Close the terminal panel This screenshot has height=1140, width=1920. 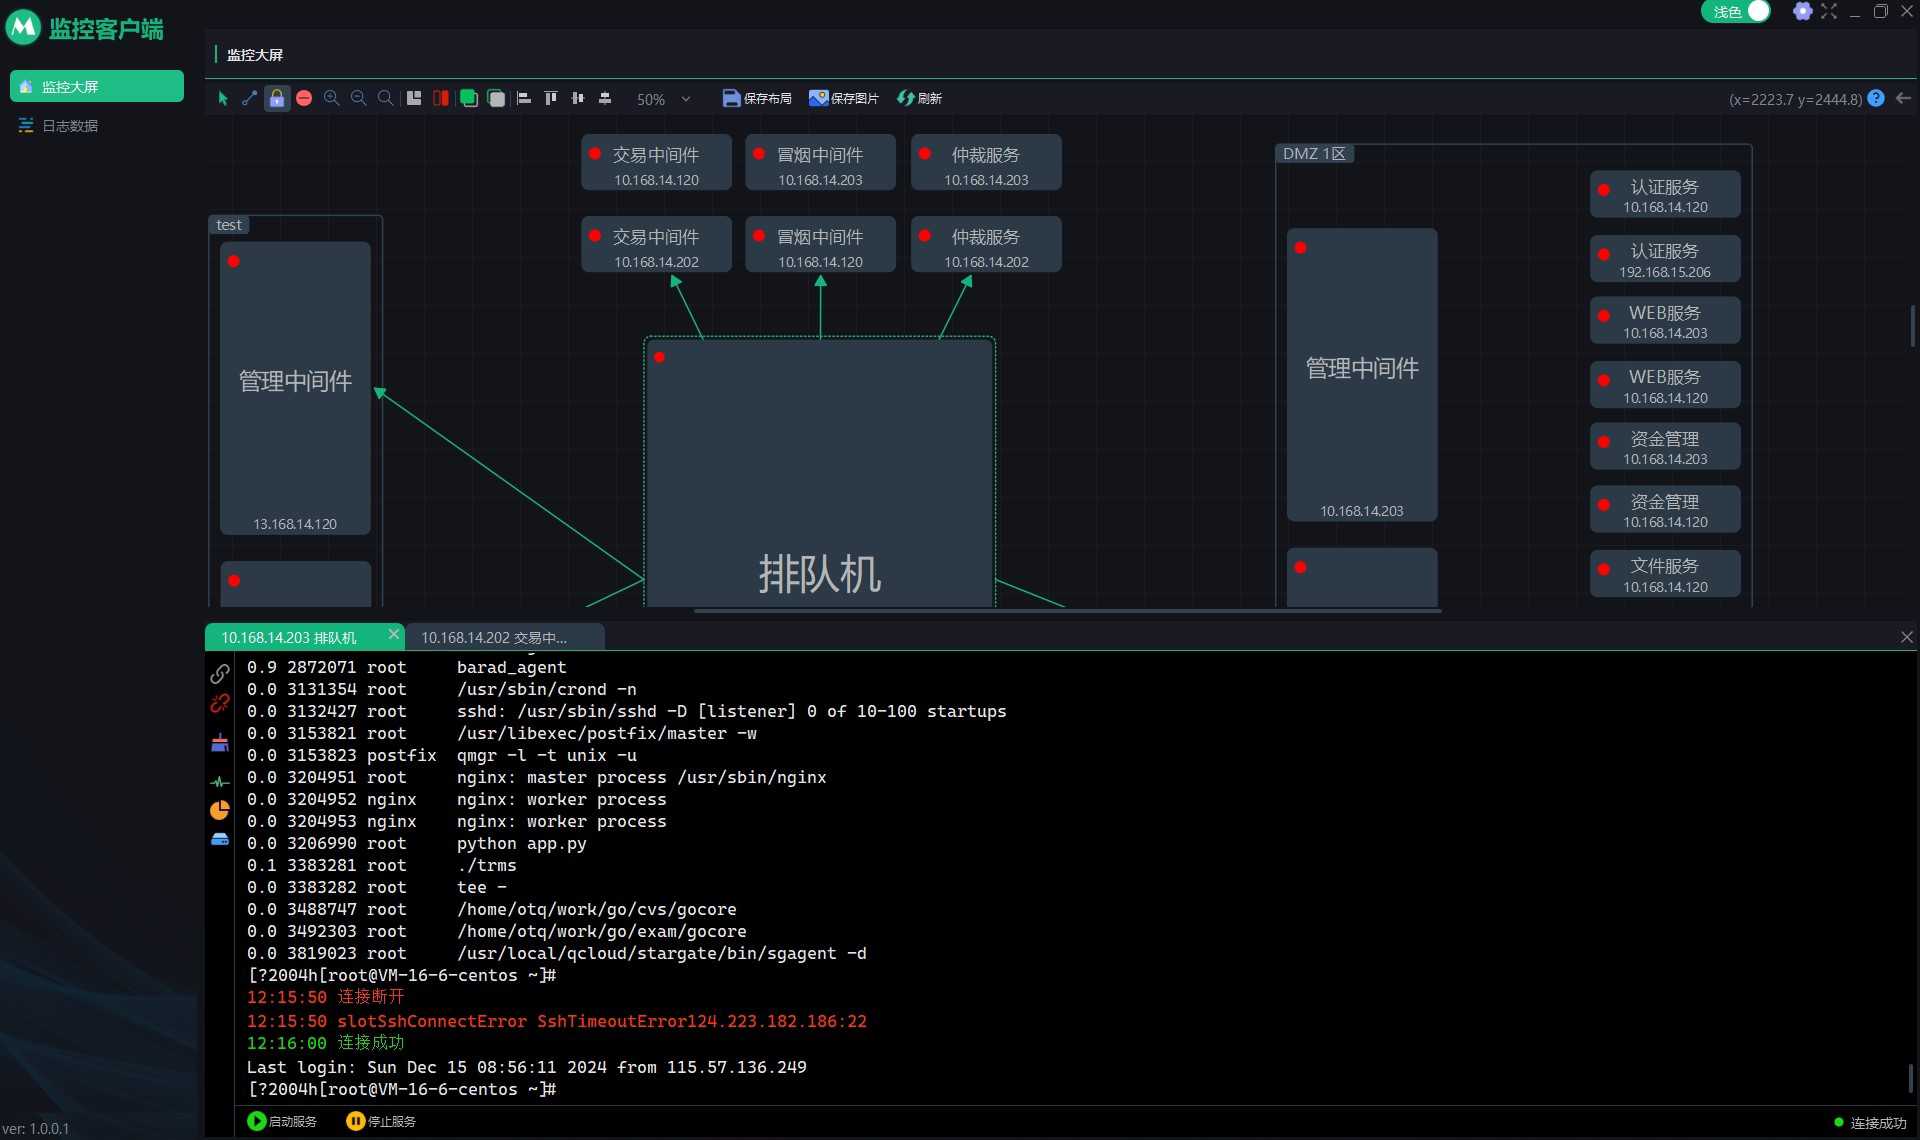(1907, 637)
